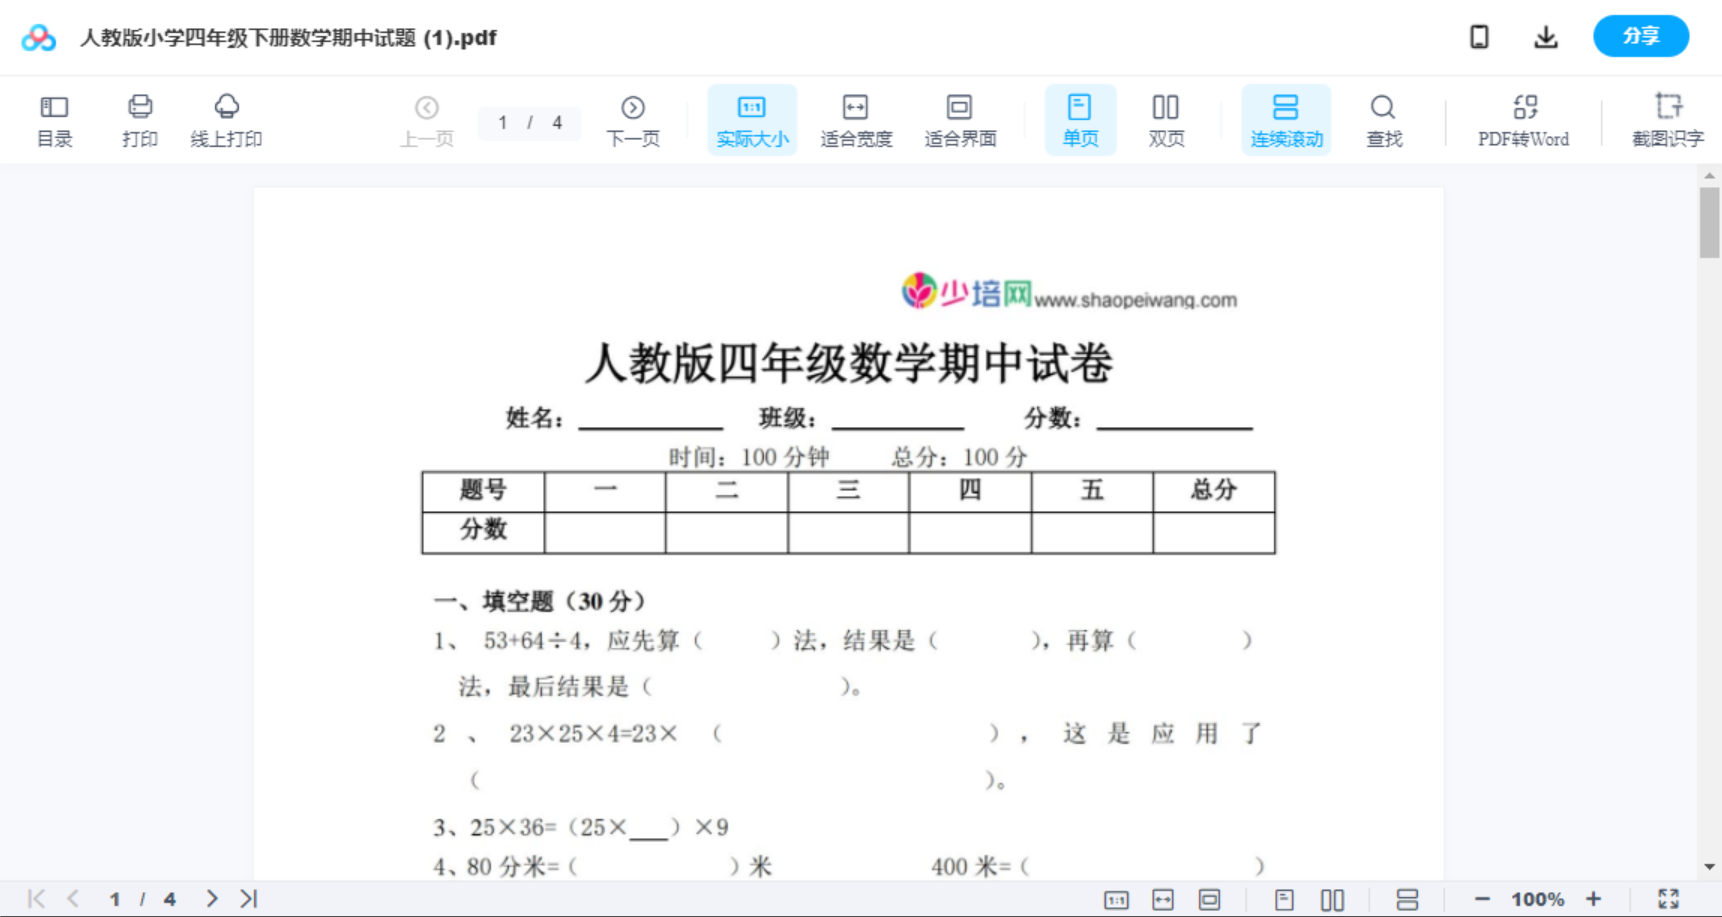Increase zoom with the plus control
Viewport: 1722px width, 917px height.
click(x=1594, y=898)
